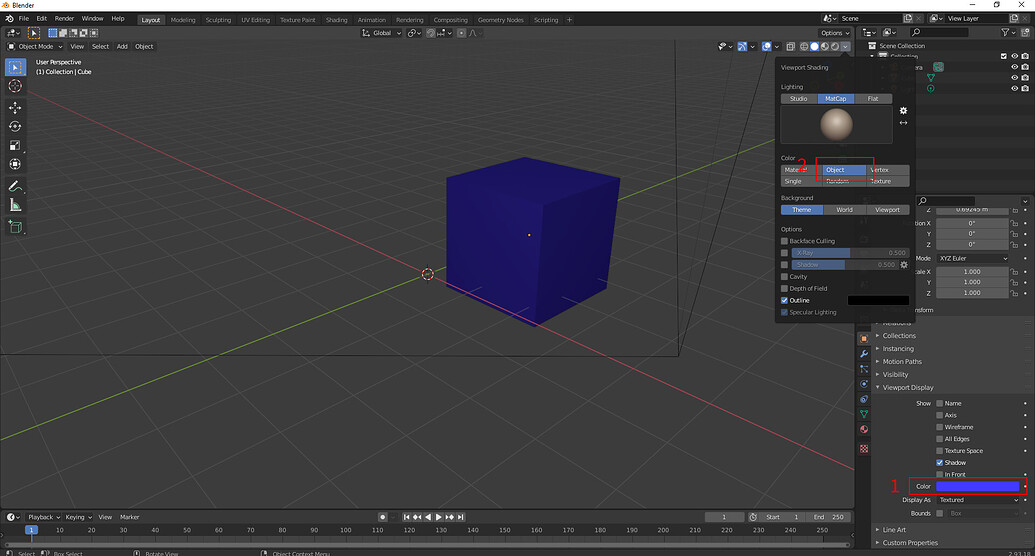Open the Particles properties tab
The height and width of the screenshot is (556, 1035).
[863, 368]
